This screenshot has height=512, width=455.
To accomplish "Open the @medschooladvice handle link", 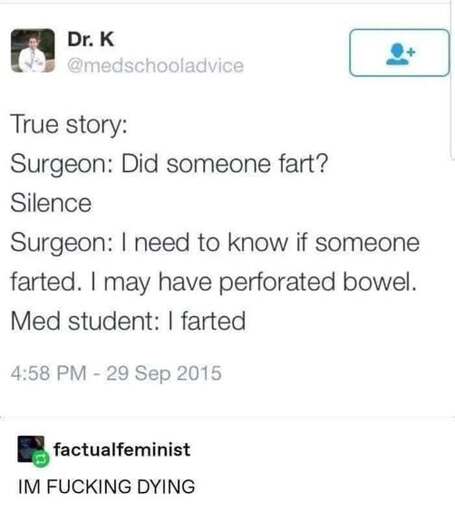I will (155, 65).
